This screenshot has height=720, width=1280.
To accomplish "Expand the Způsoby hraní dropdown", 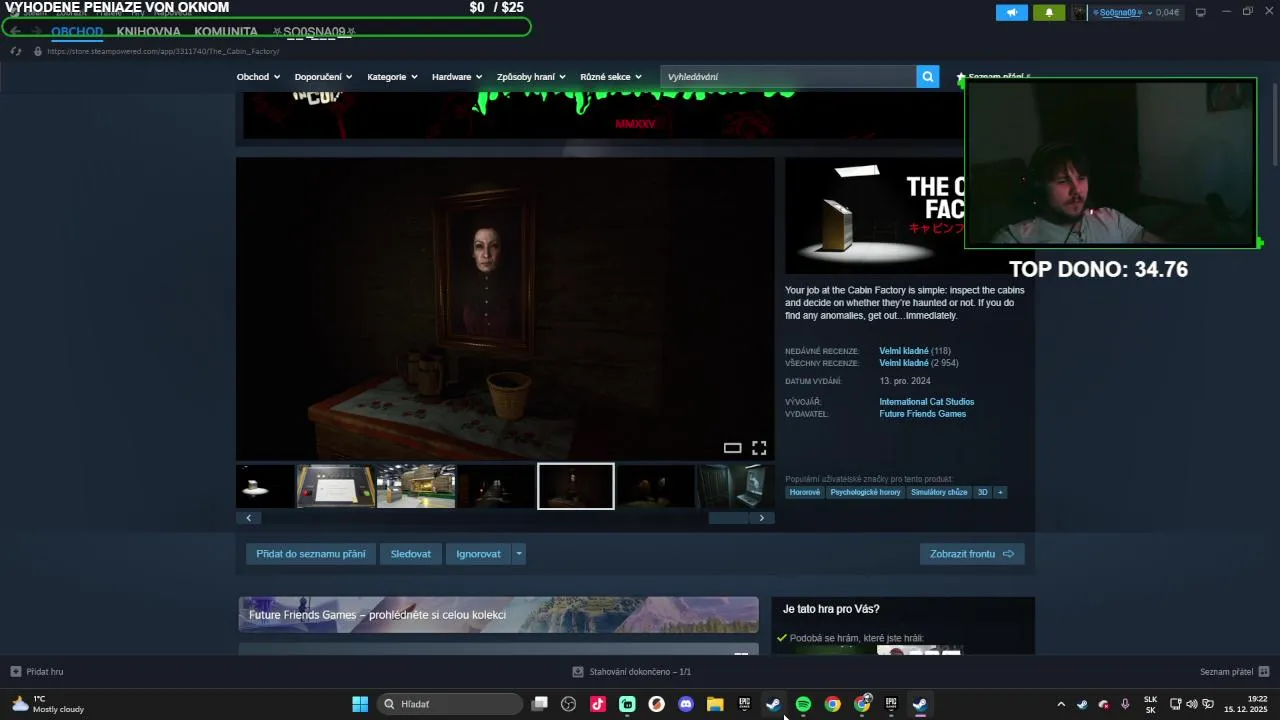I will click(531, 77).
